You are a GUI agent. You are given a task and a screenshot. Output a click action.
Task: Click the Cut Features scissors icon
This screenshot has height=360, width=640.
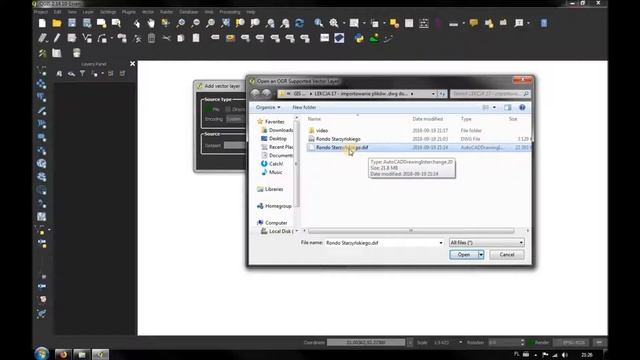pos(166,38)
